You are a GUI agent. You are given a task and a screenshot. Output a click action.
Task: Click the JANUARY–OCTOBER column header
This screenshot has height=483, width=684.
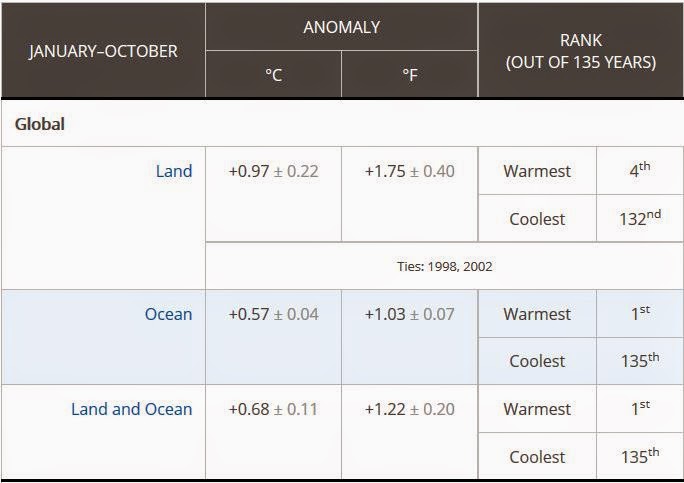tap(103, 50)
